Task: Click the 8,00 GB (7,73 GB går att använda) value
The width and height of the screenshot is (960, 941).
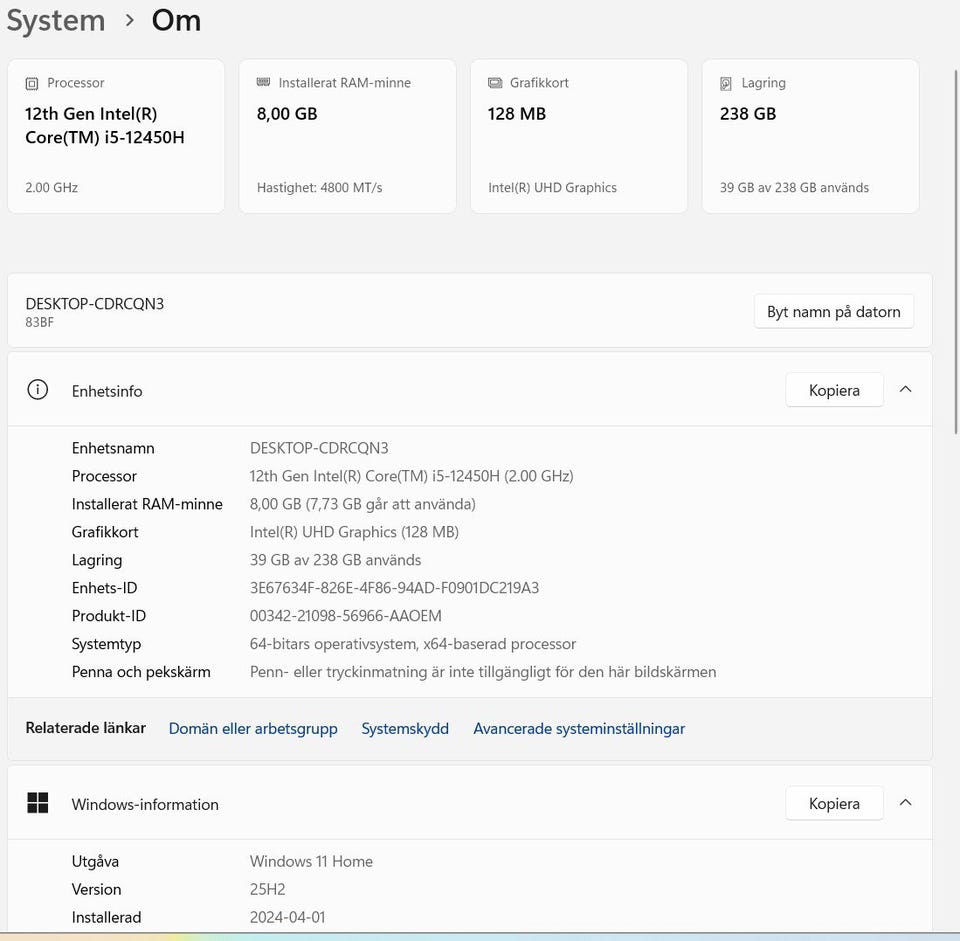Action: click(362, 504)
